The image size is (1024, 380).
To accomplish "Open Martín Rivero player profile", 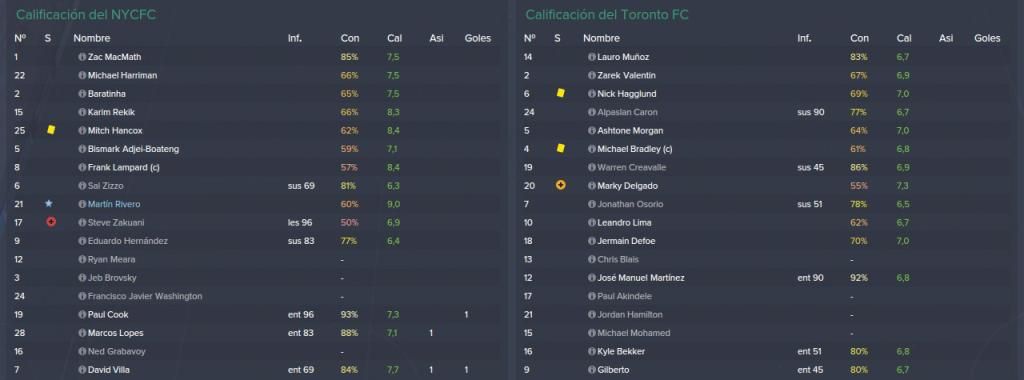I will tap(114, 204).
